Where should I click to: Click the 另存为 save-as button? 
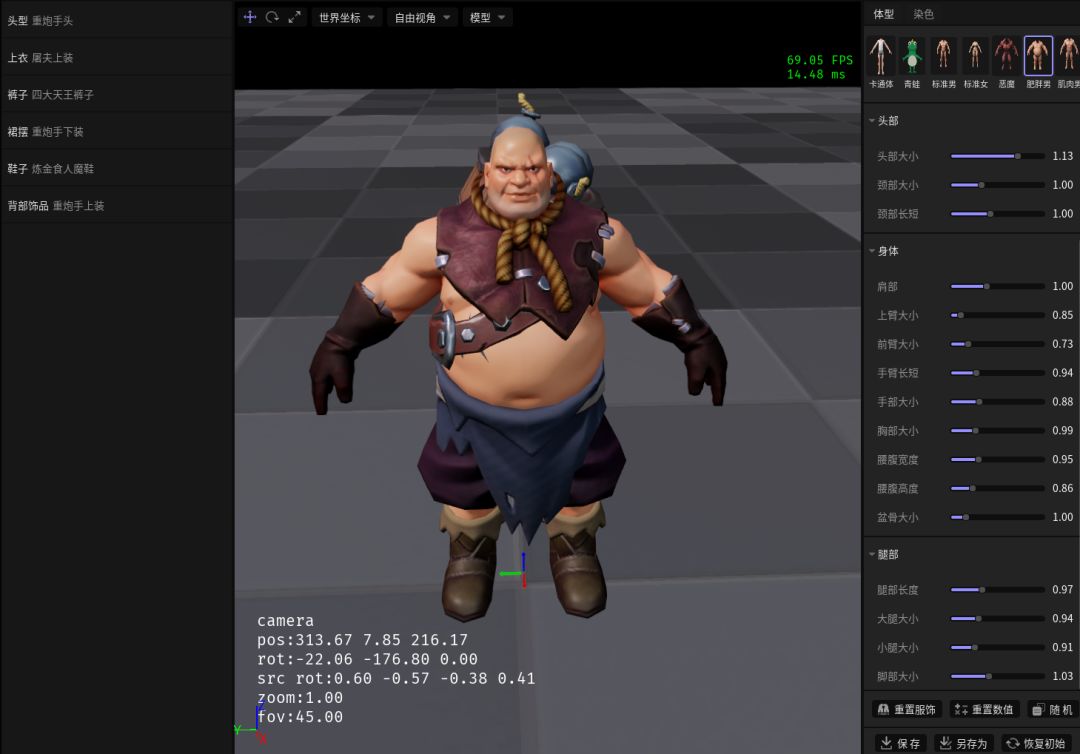[x=964, y=744]
